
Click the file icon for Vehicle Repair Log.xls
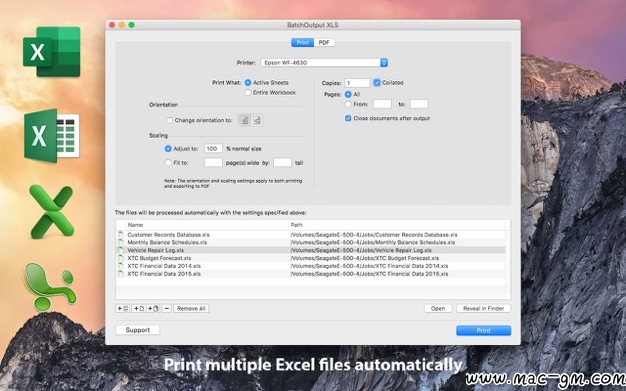[121, 250]
